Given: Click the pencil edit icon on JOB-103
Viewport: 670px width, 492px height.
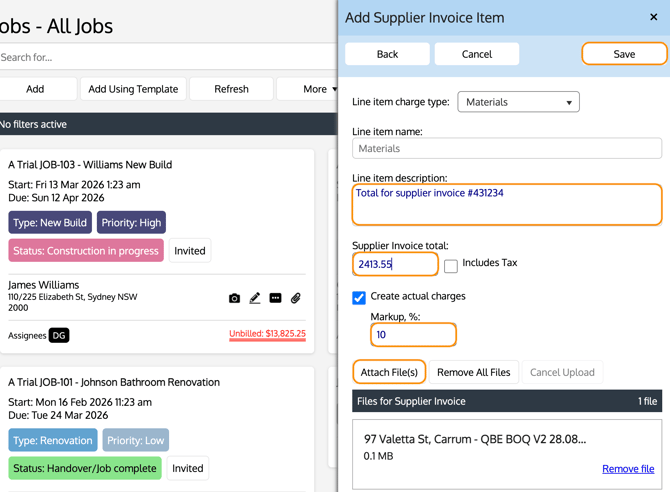Looking at the screenshot, I should tap(255, 298).
